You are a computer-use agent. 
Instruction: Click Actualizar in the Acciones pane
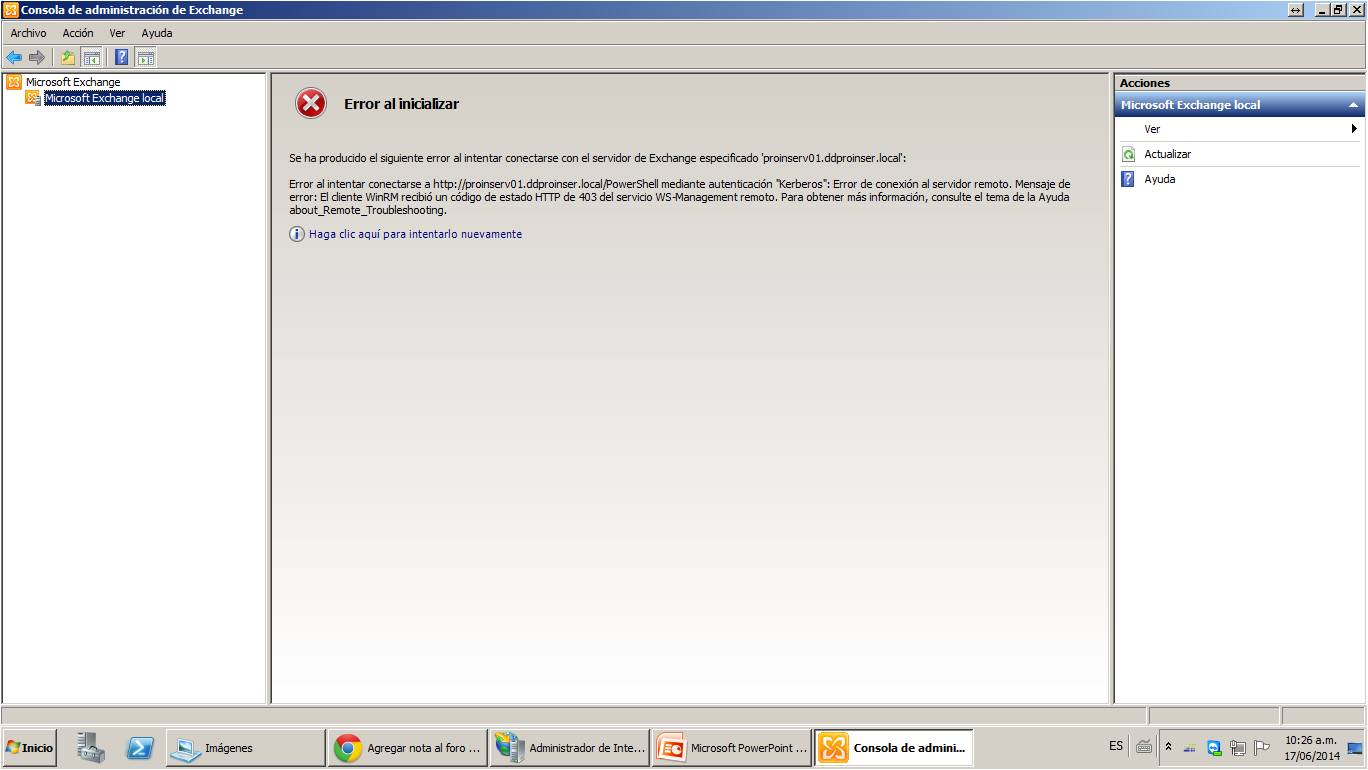1168,154
